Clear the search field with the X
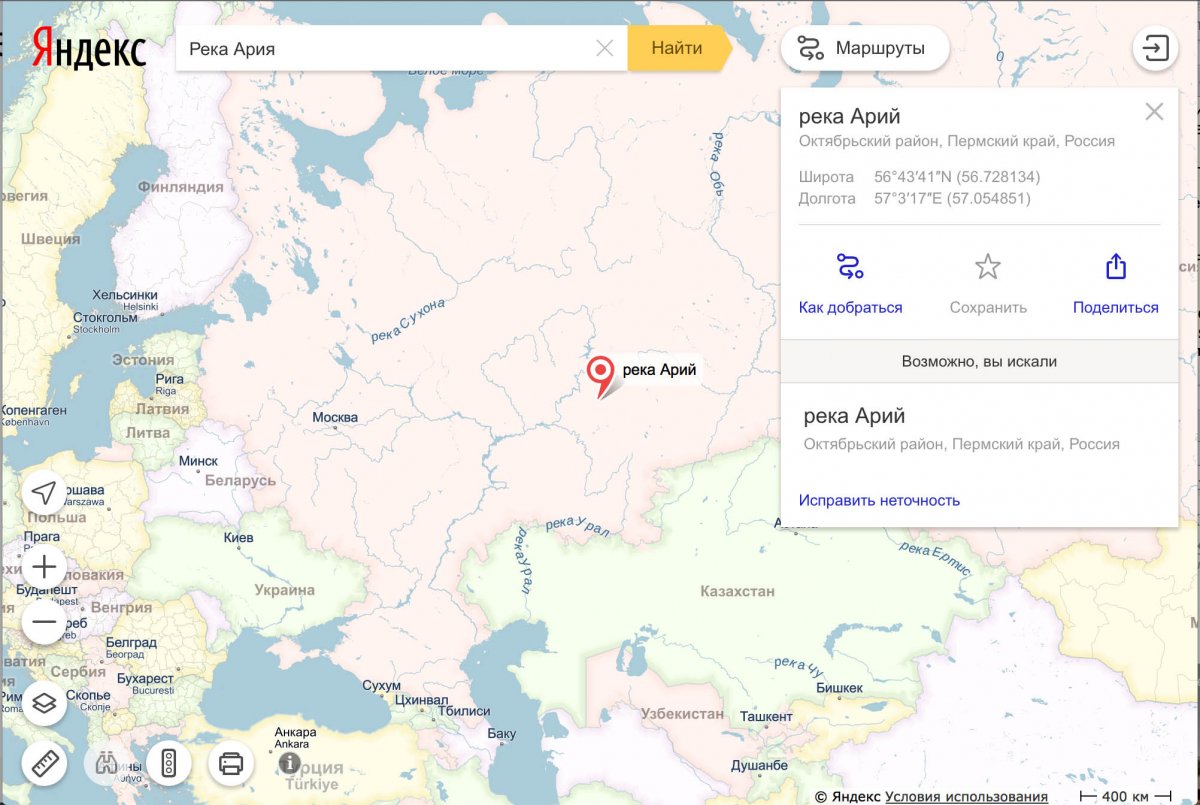 click(x=604, y=47)
